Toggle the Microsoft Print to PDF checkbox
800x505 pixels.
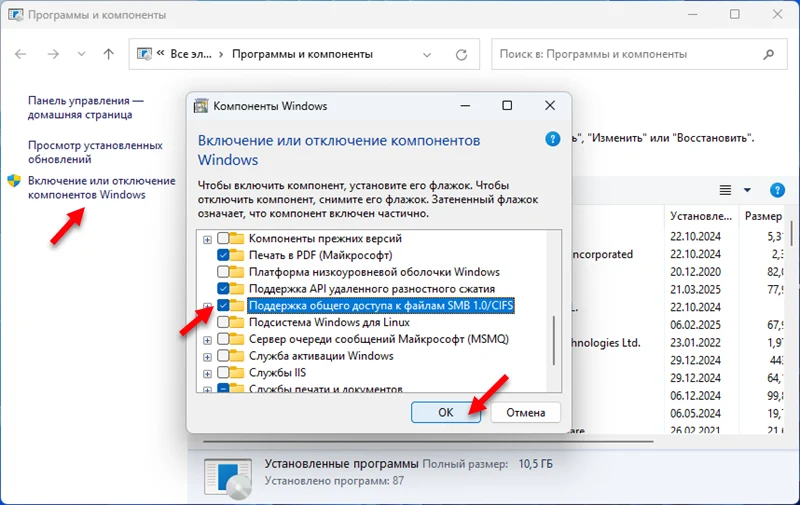[x=223, y=255]
